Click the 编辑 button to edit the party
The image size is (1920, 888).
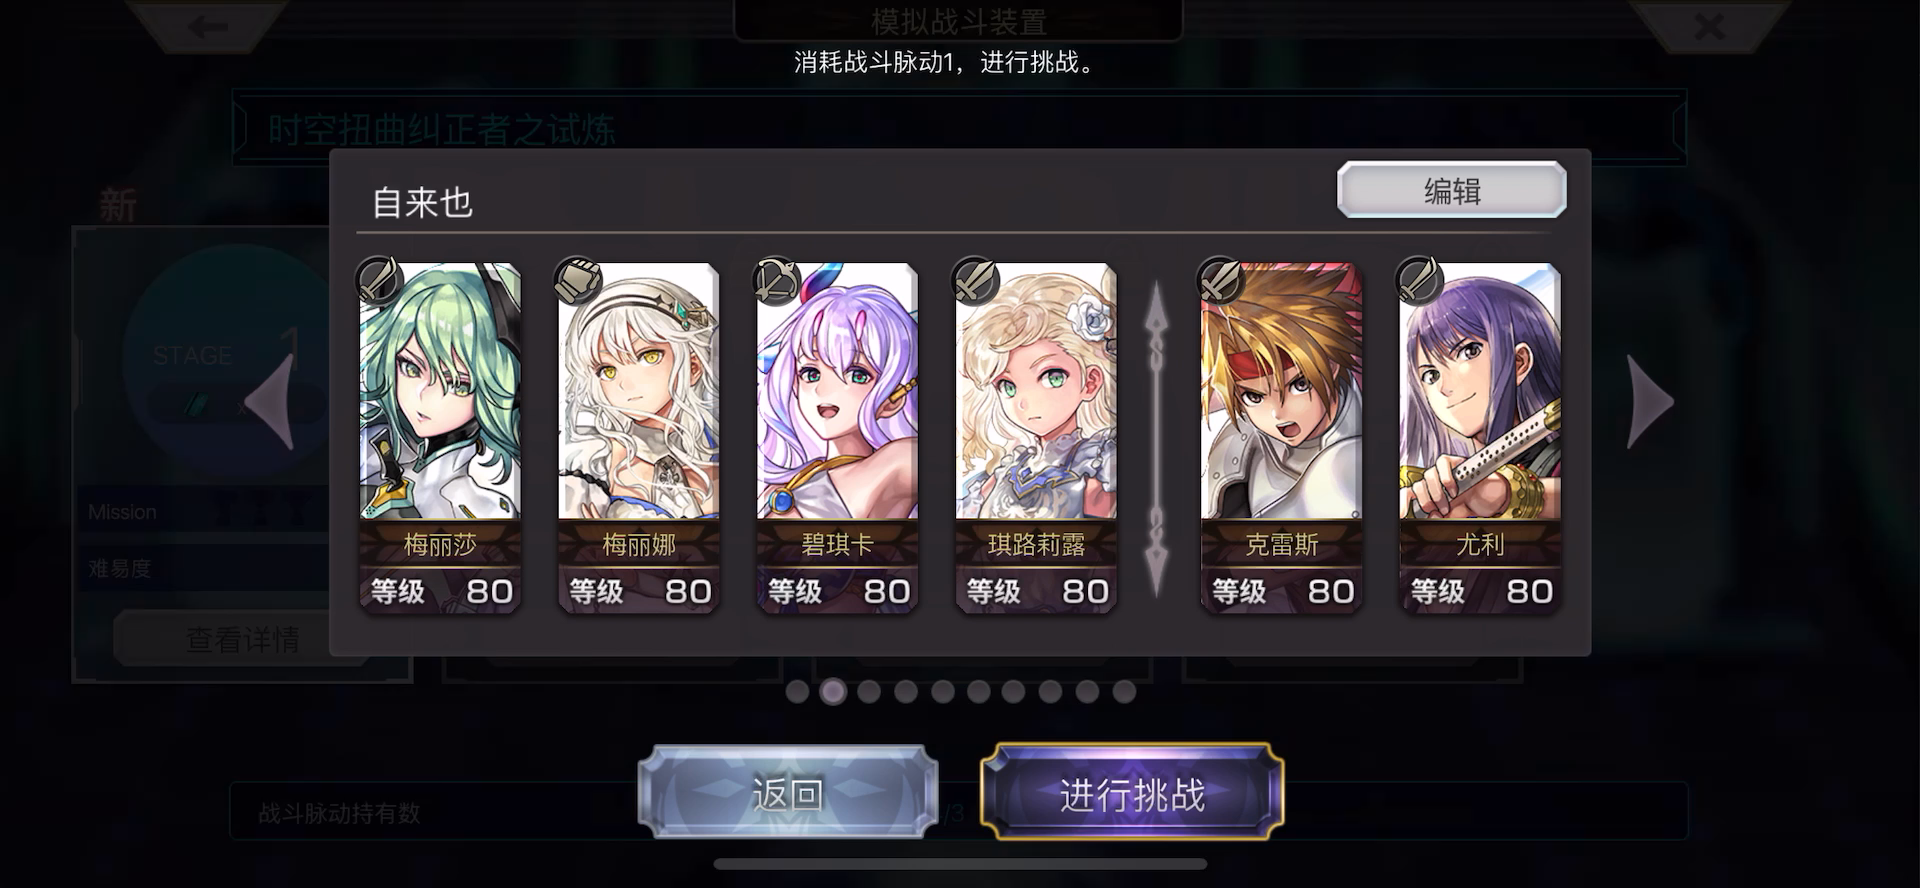(x=1452, y=190)
